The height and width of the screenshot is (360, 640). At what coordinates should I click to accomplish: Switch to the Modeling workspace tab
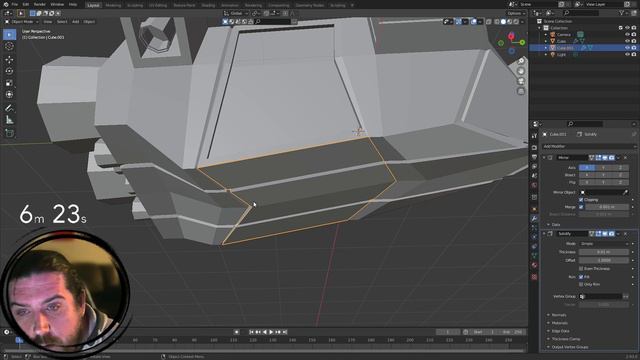[113, 5]
